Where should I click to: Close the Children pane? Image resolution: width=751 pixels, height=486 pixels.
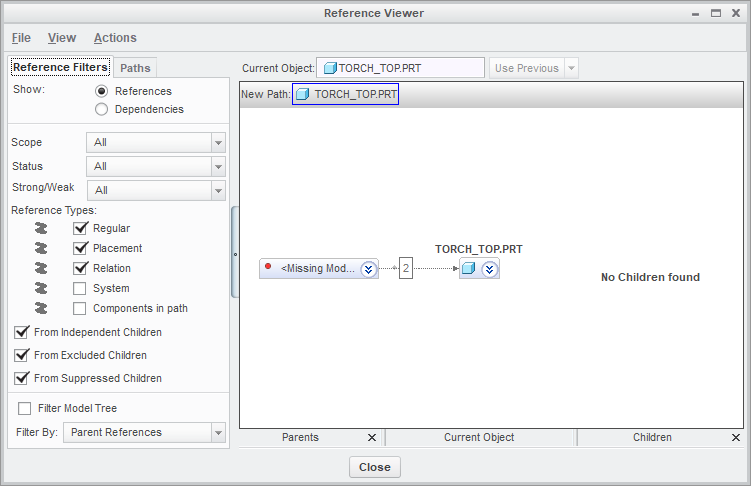[736, 437]
